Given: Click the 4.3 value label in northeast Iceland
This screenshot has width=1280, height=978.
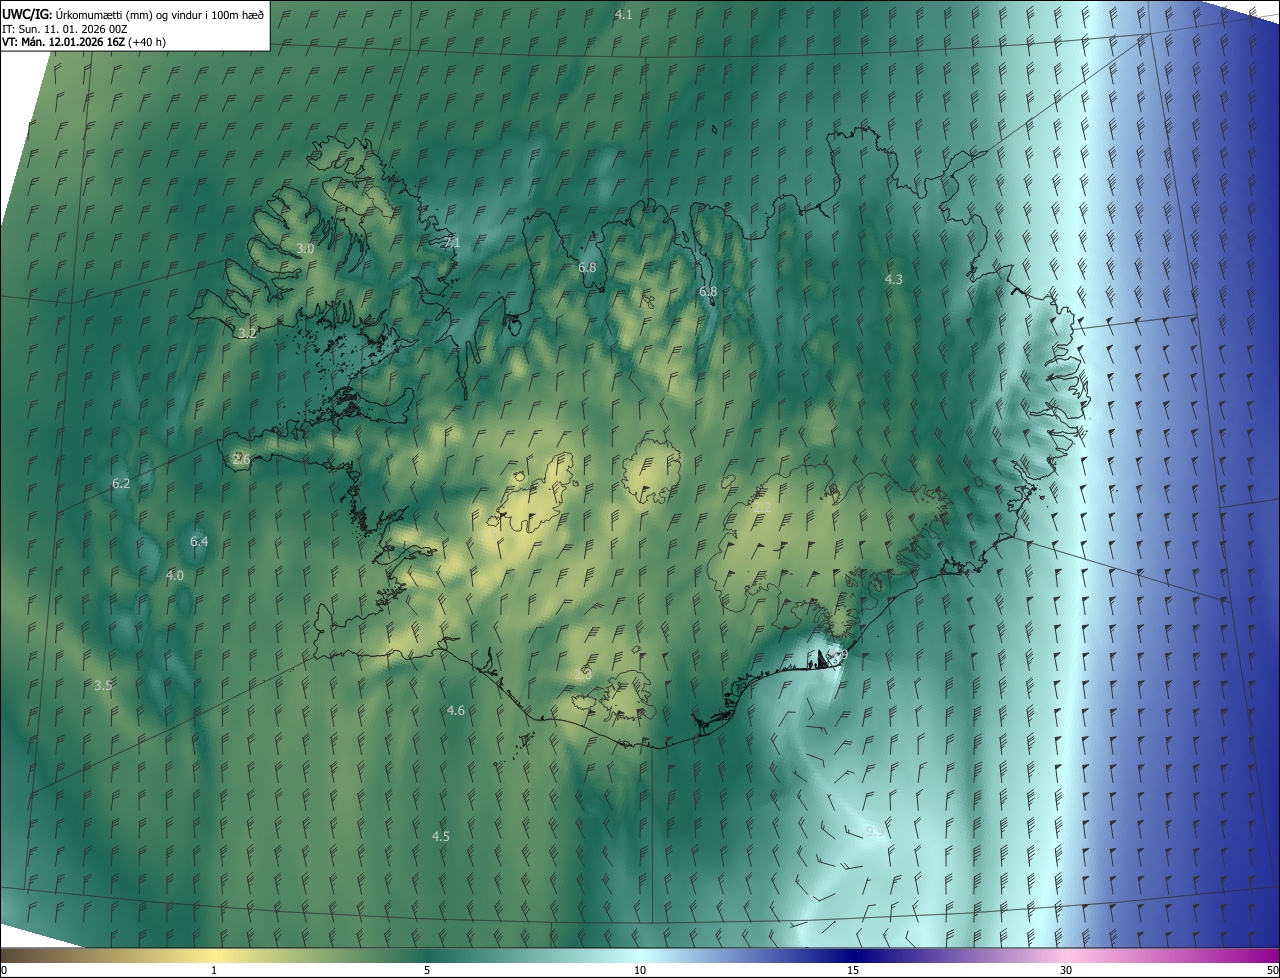Looking at the screenshot, I should (x=894, y=280).
